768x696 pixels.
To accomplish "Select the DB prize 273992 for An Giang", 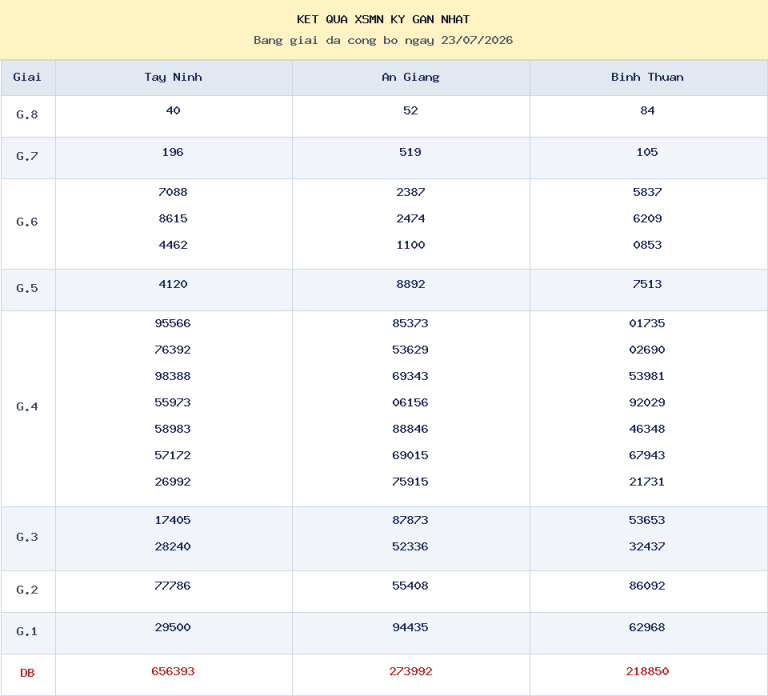I will click(410, 671).
